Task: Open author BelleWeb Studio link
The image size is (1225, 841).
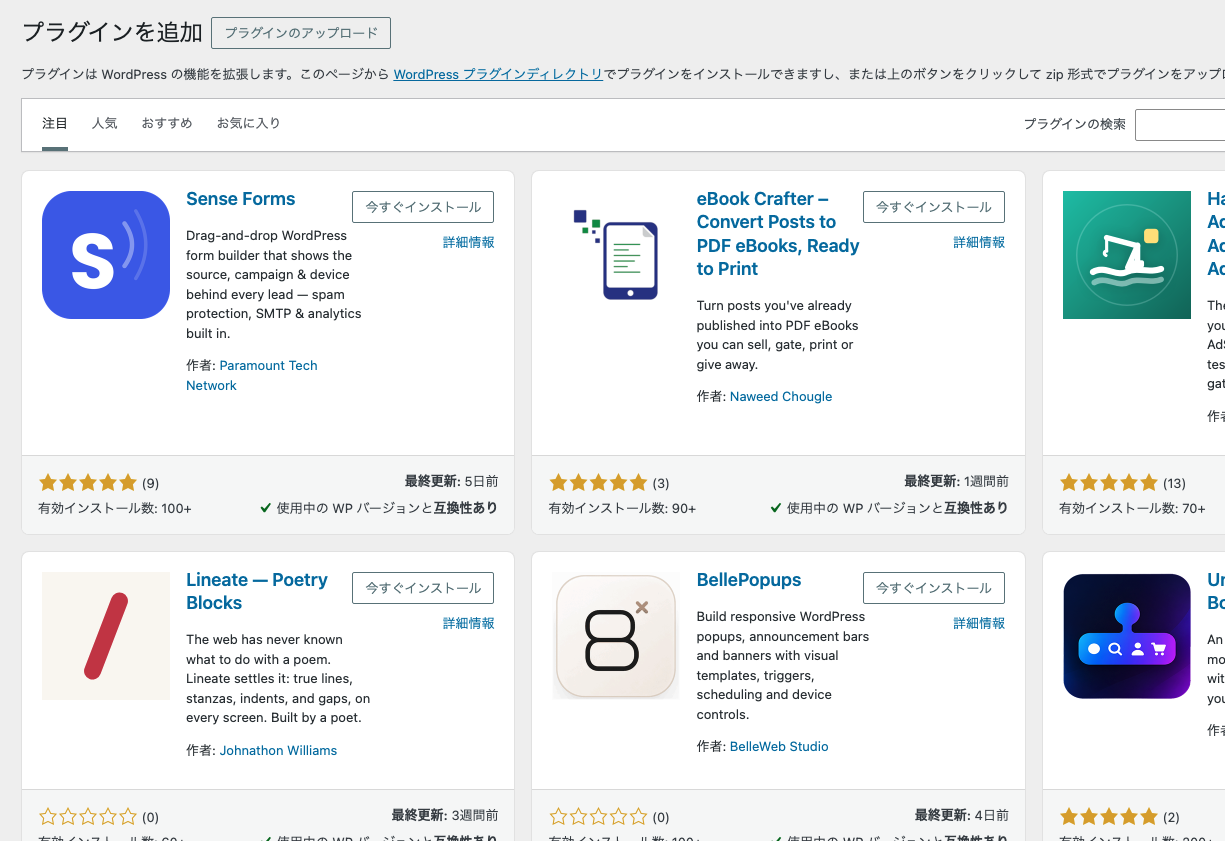Action: tap(779, 747)
